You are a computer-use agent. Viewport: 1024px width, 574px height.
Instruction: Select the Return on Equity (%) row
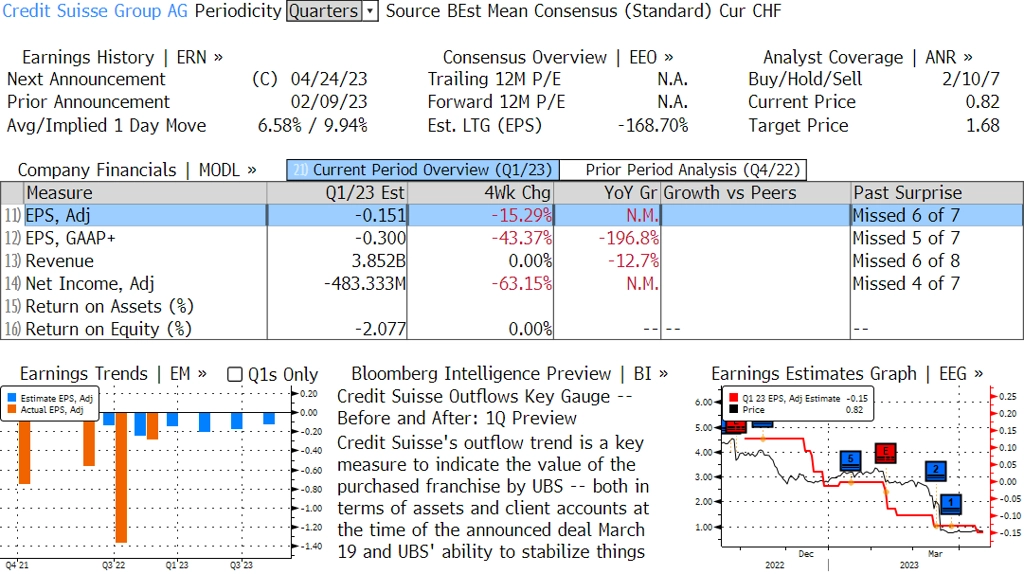512,329
